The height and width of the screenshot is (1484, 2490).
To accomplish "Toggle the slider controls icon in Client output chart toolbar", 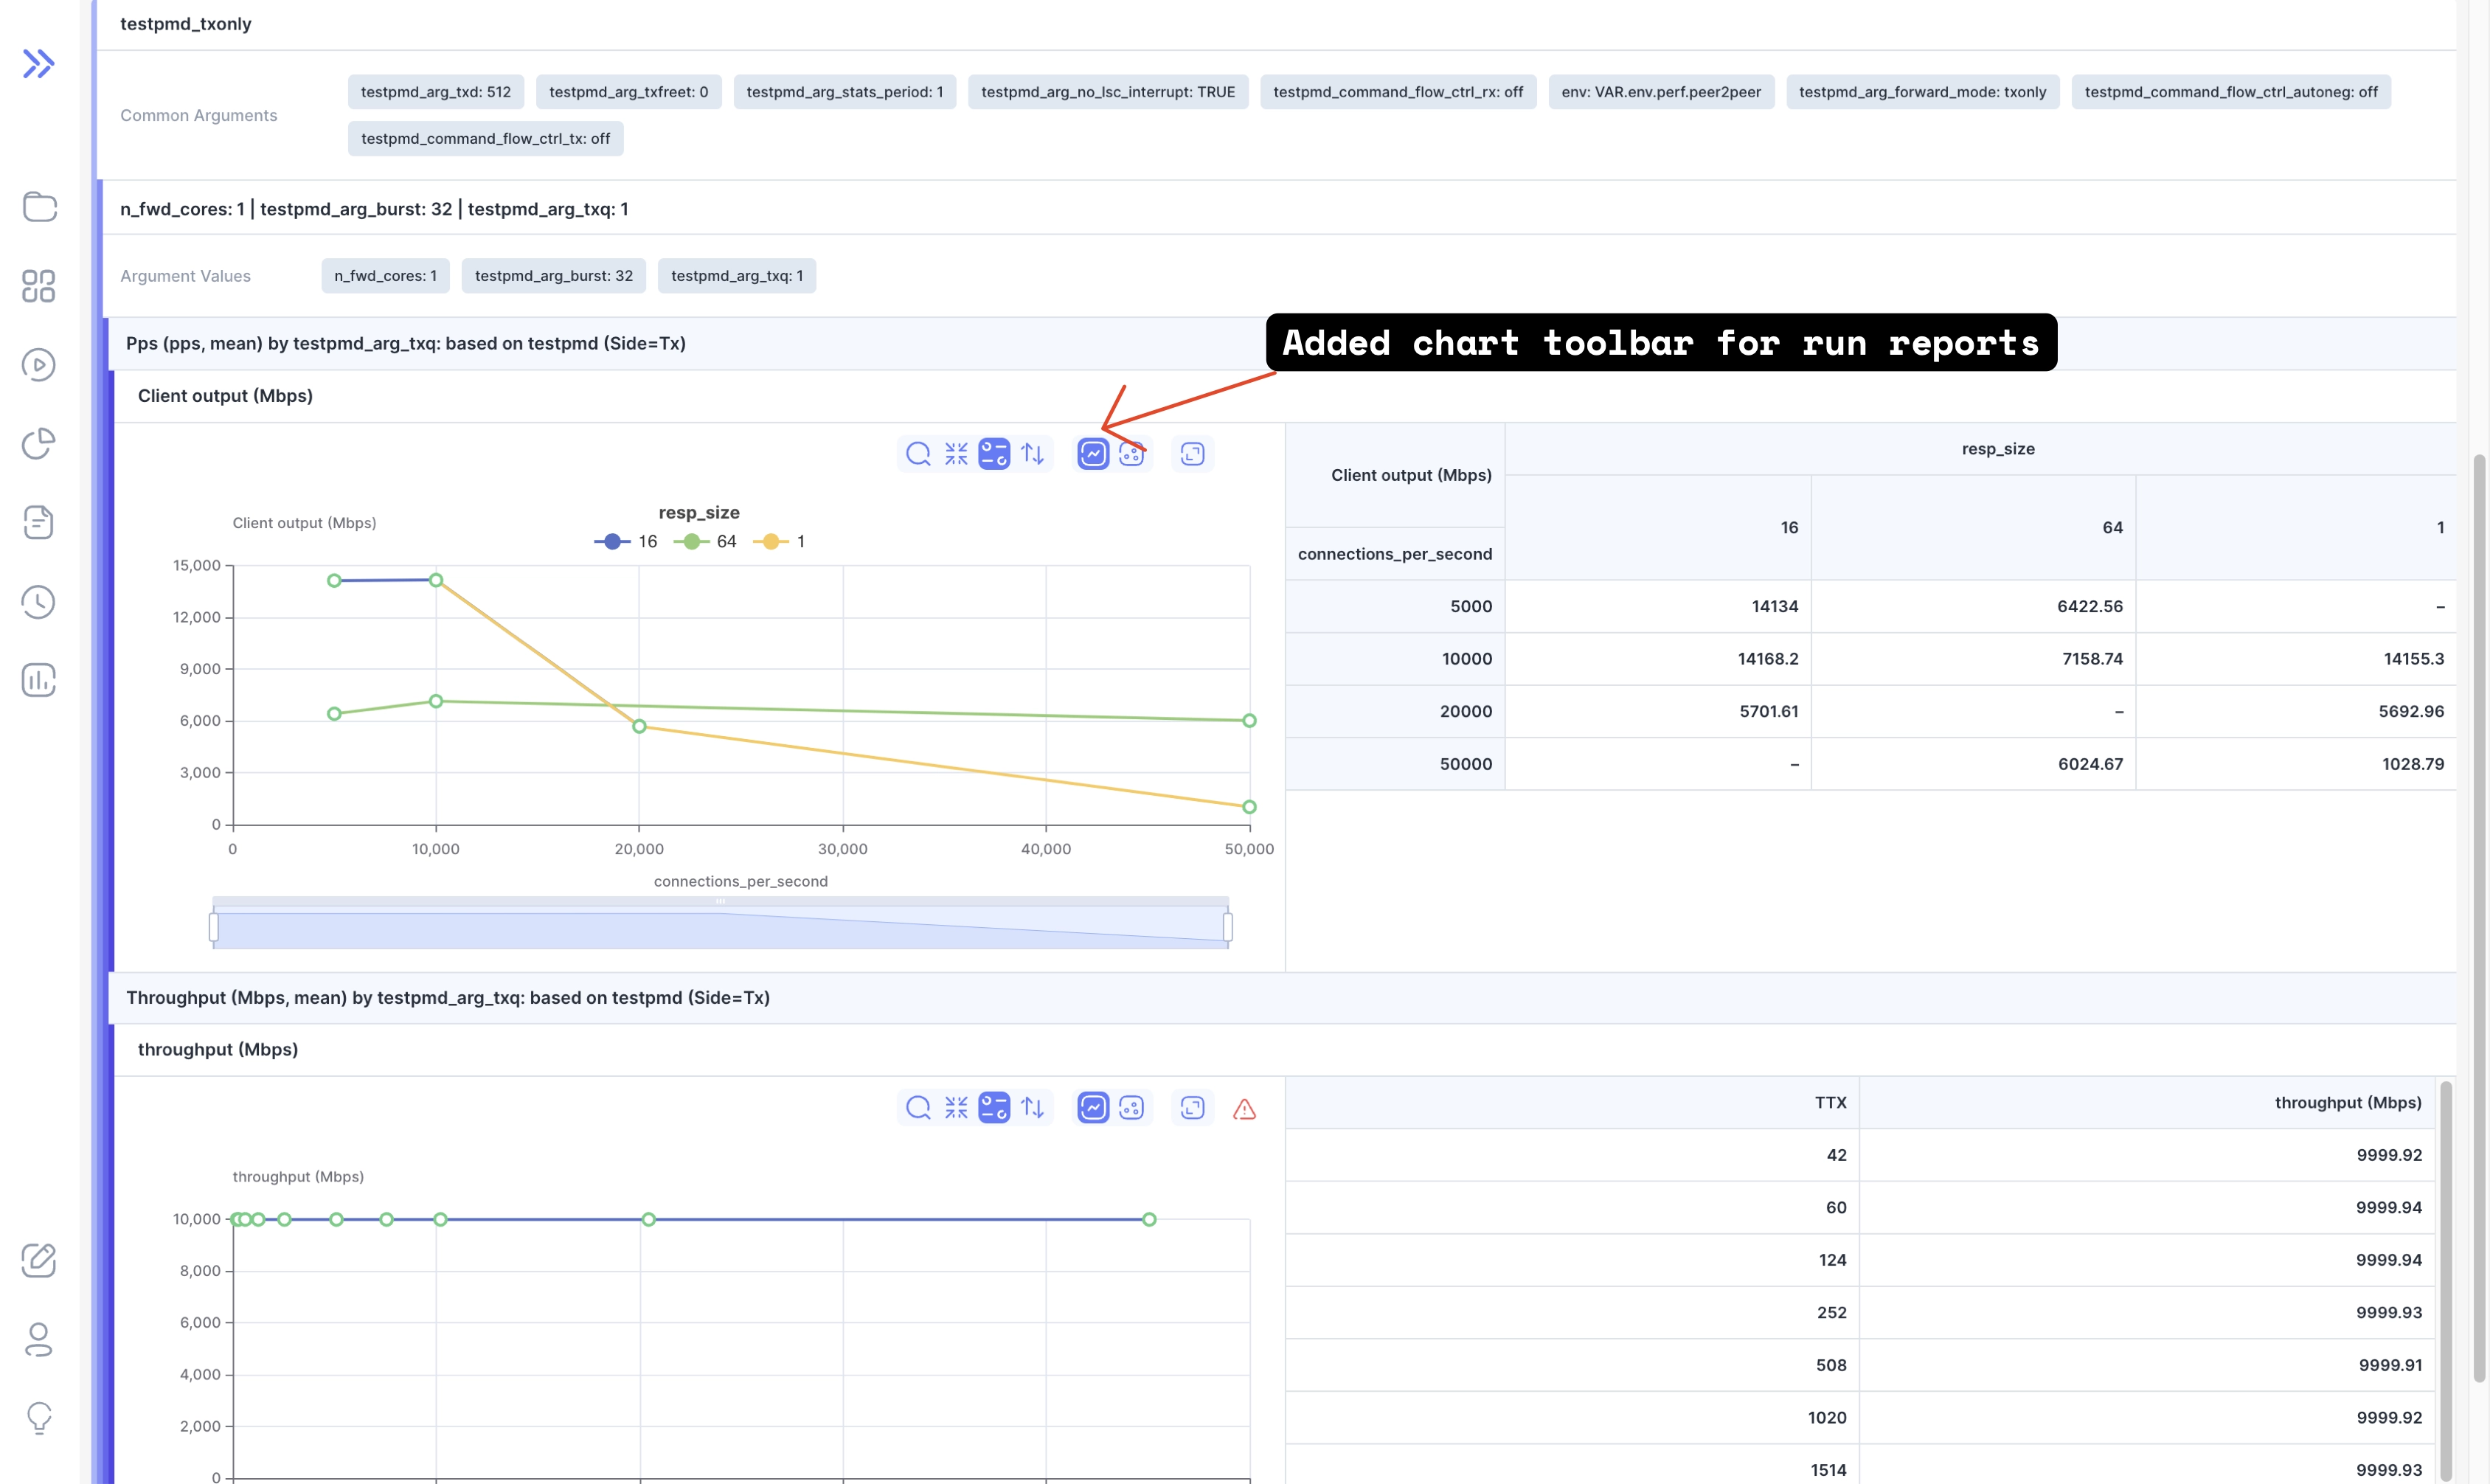I will 994,454.
